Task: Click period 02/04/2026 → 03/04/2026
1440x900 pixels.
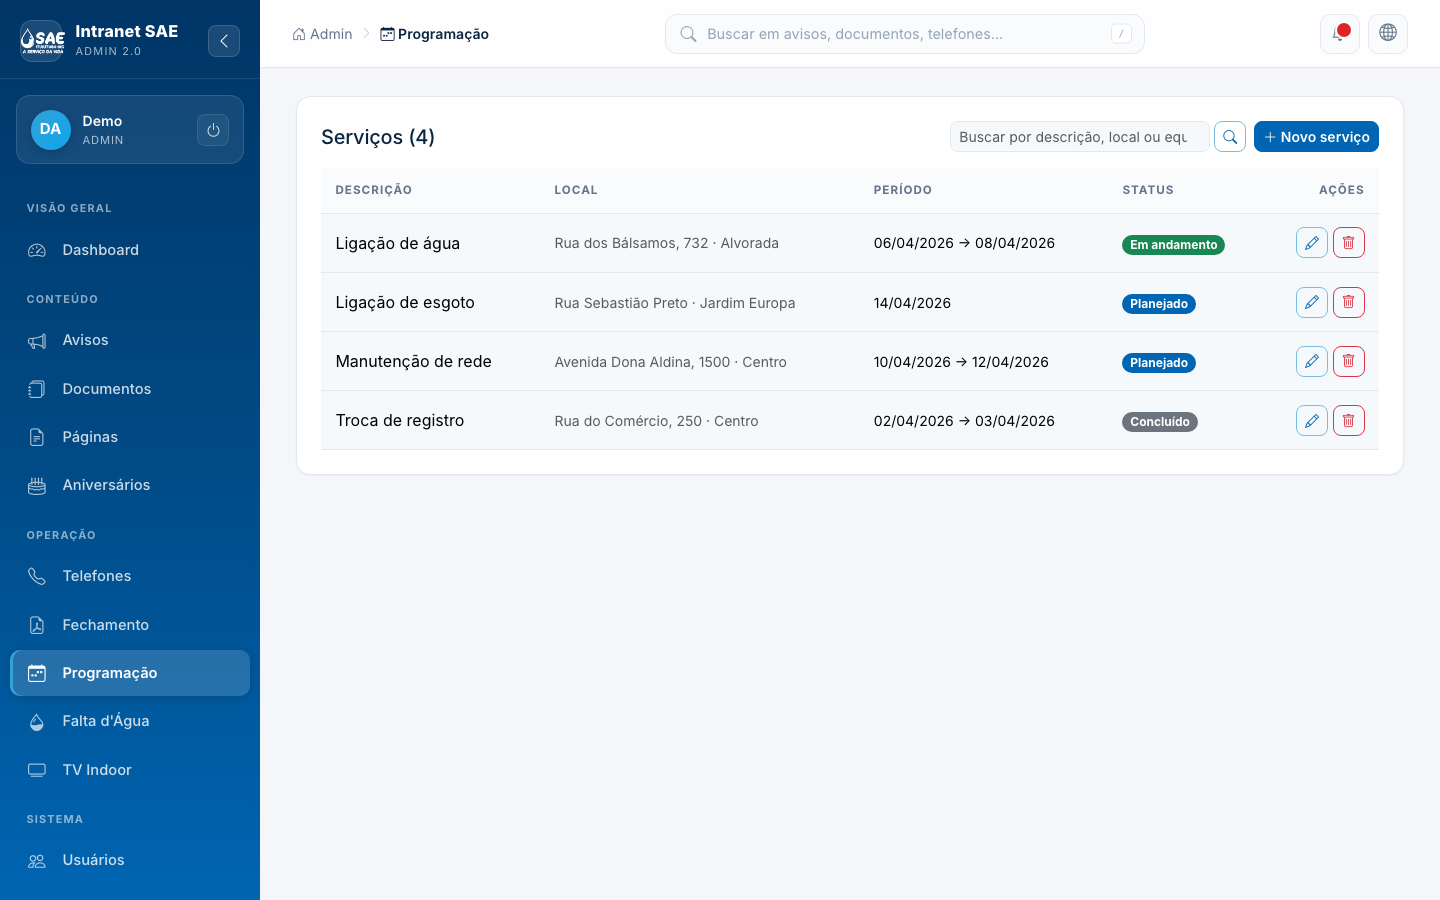Action: click(964, 421)
